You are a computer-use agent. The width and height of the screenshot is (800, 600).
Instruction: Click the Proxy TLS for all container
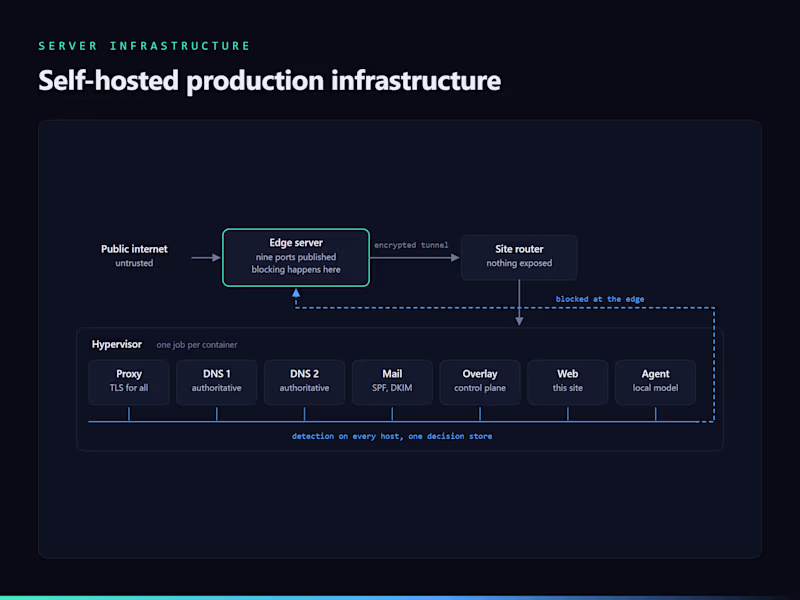click(x=129, y=382)
